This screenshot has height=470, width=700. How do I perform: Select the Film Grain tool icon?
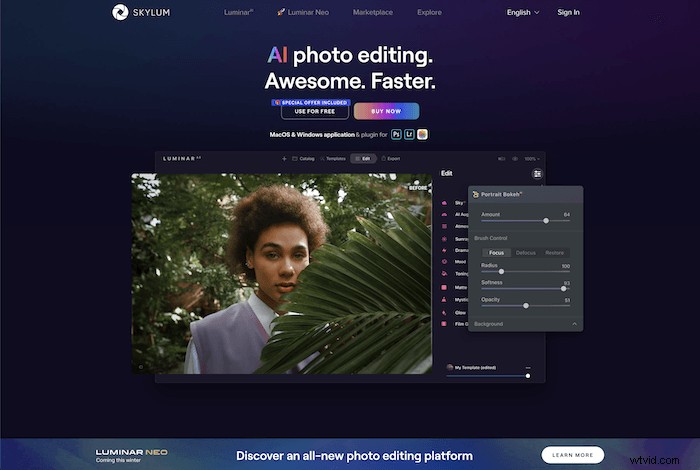444,324
